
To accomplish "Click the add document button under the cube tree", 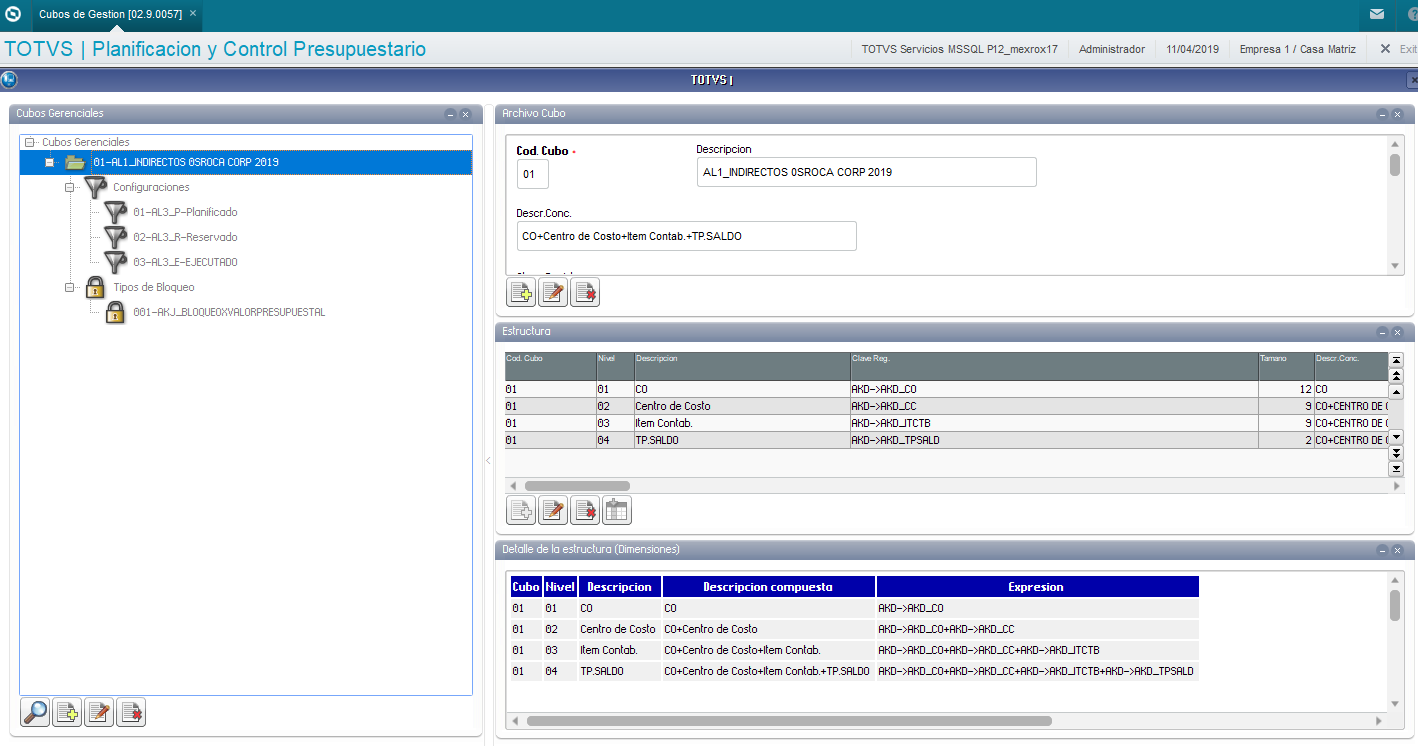I will click(67, 713).
